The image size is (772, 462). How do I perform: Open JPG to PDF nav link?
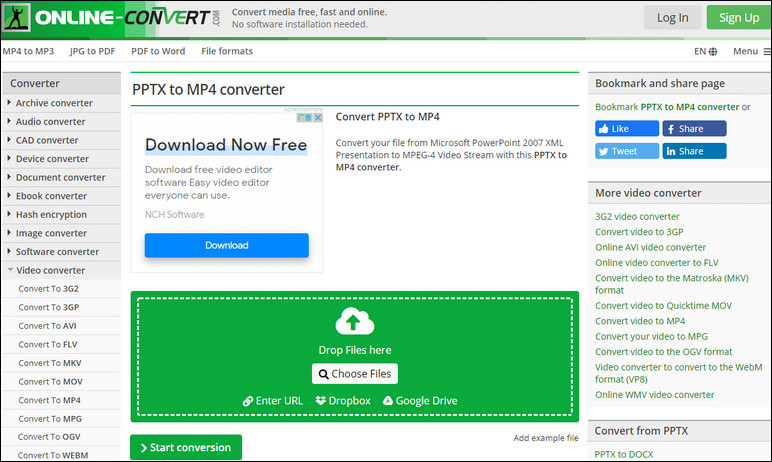tap(93, 51)
